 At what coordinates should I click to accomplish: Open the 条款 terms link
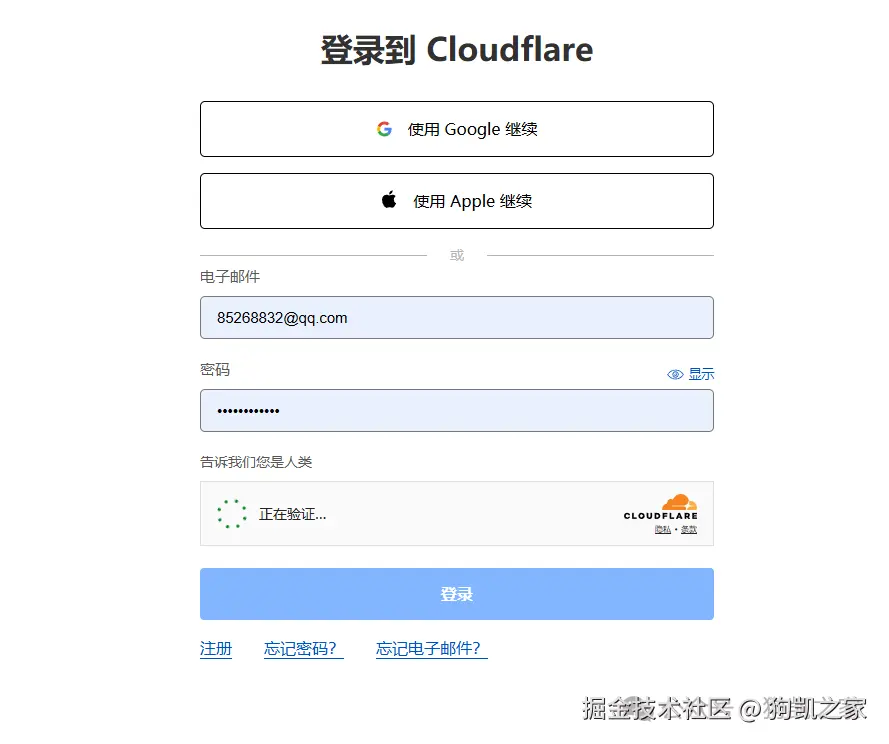tap(688, 528)
